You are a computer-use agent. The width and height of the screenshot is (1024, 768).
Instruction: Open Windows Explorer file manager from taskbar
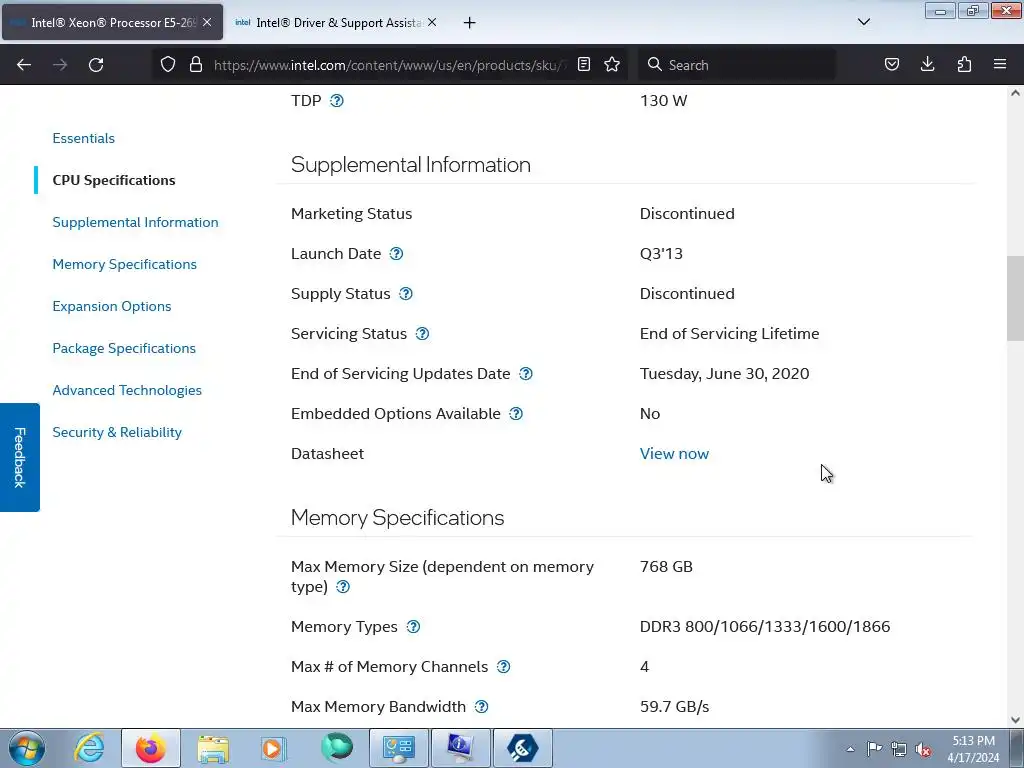213,748
